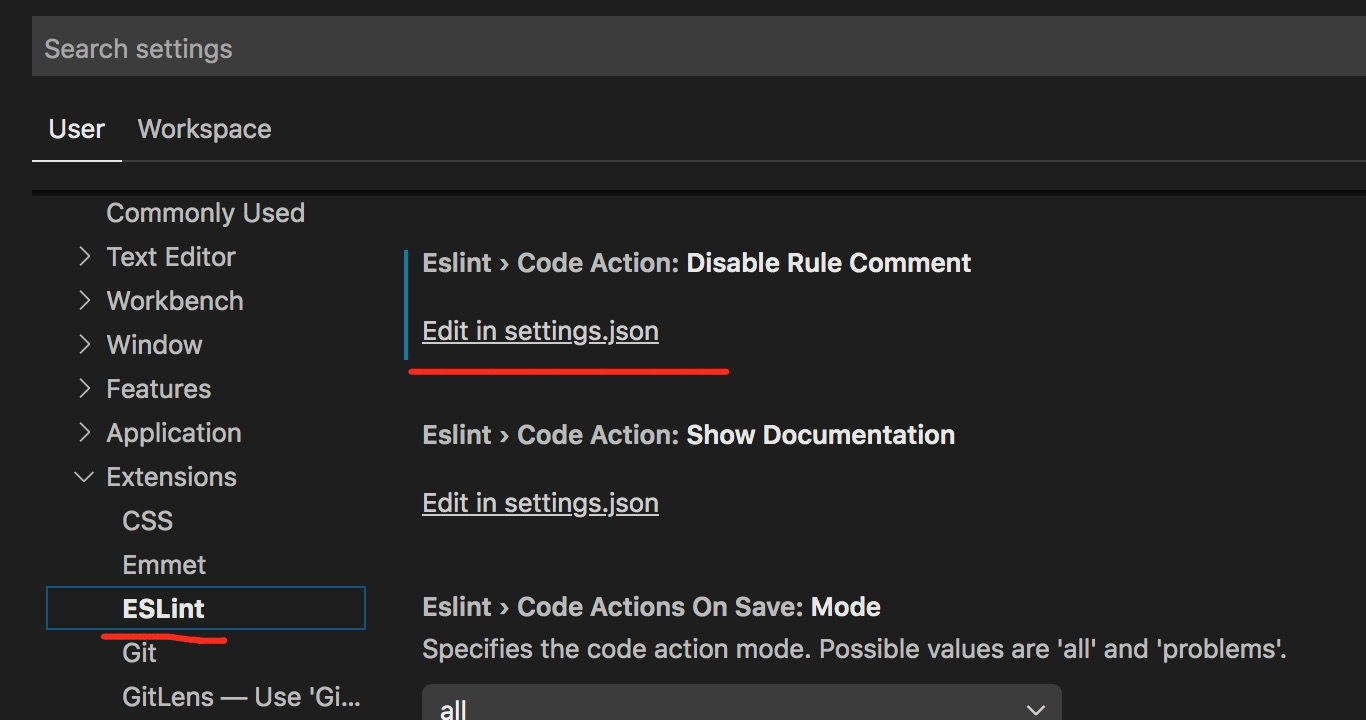The image size is (1366, 720).
Task: Expand the Text Editor chevron
Action: (x=85, y=257)
